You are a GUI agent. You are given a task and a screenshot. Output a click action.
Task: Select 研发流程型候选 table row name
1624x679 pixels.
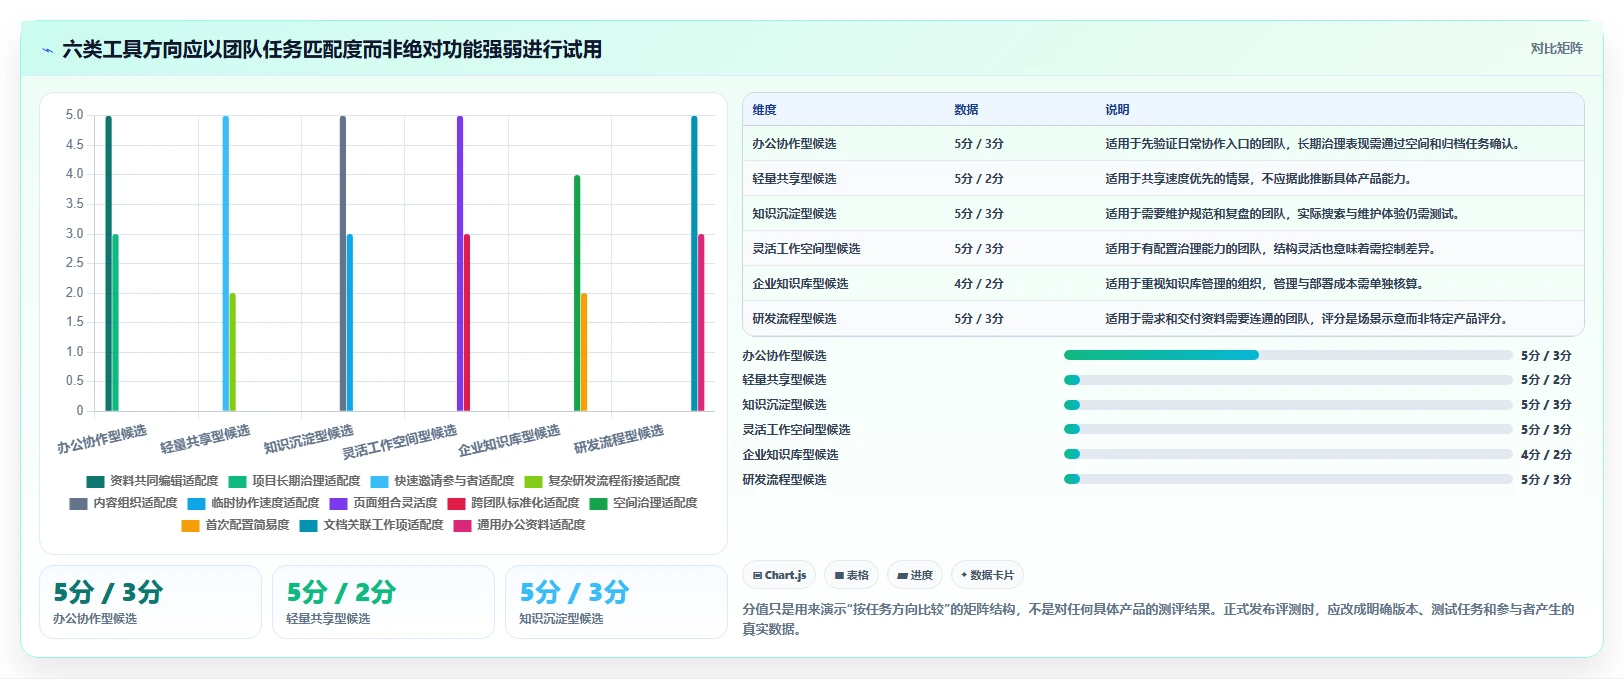(x=794, y=319)
